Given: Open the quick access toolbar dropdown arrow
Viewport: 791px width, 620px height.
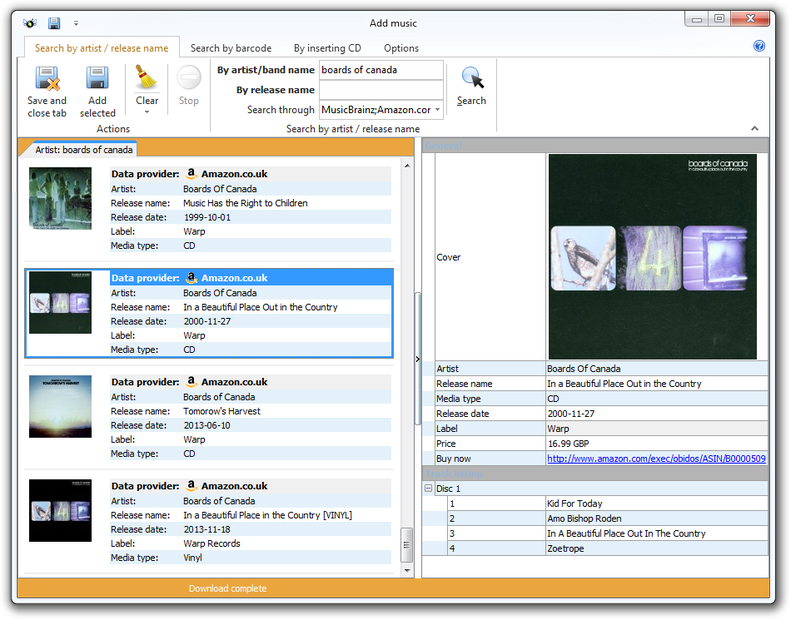Looking at the screenshot, I should [76, 23].
